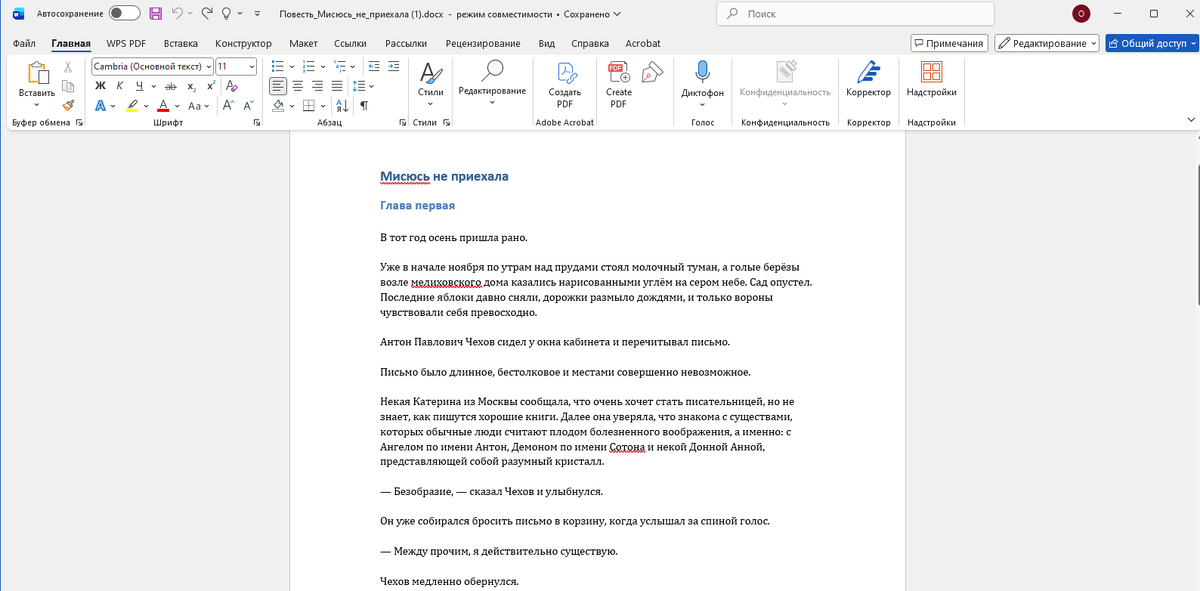This screenshot has height=591, width=1200.
Task: Click the Cut scissors icon
Action: point(68,67)
